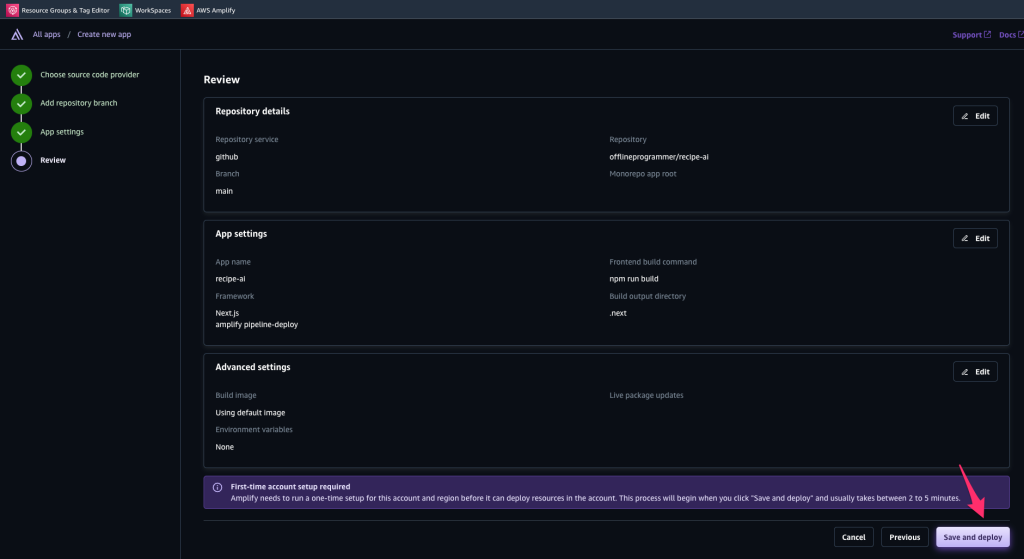
Task: Edit the Repository details section
Action: pos(975,116)
